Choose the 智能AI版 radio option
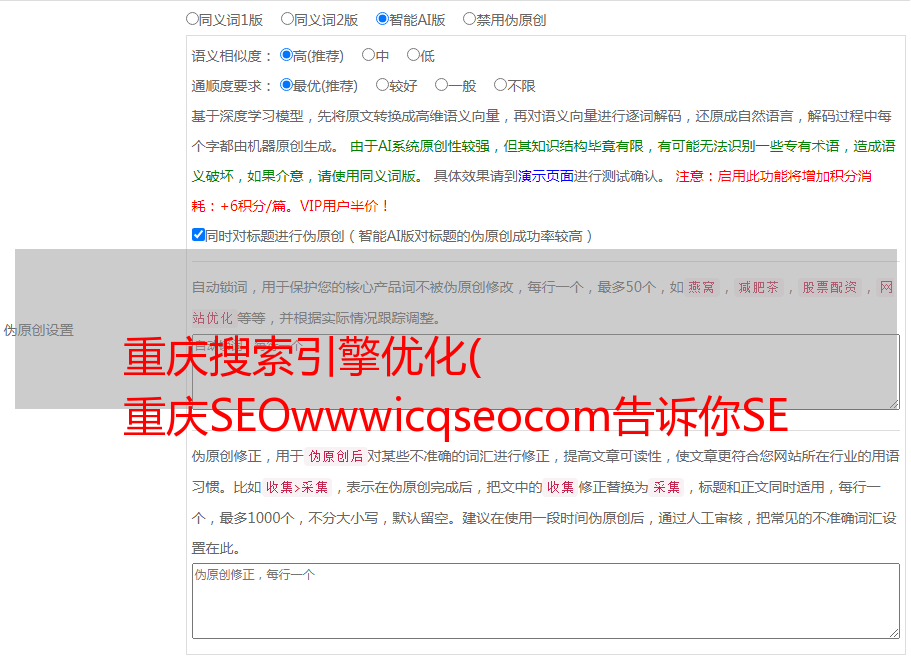This screenshot has height=658, width=911. 382,19
